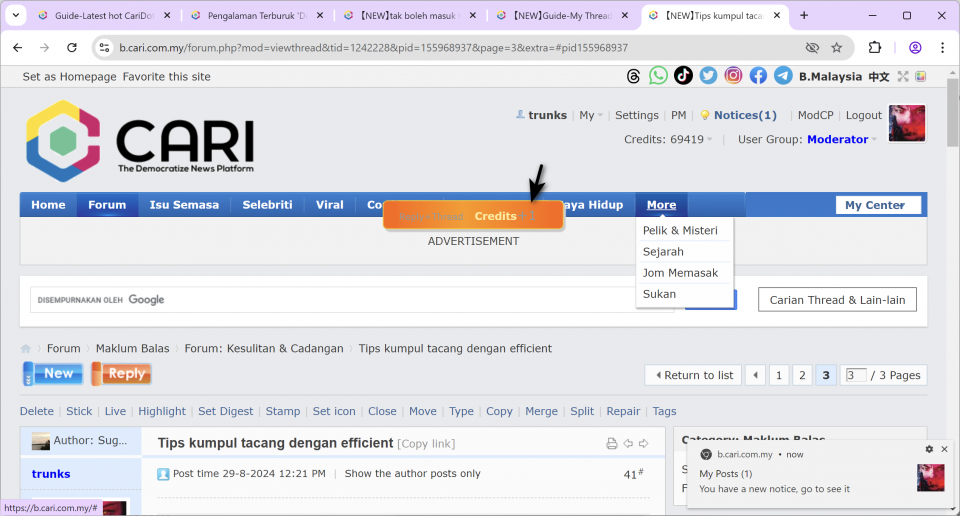This screenshot has width=960, height=516.
Task: Open the Forum nav tab
Action: pyautogui.click(x=107, y=205)
